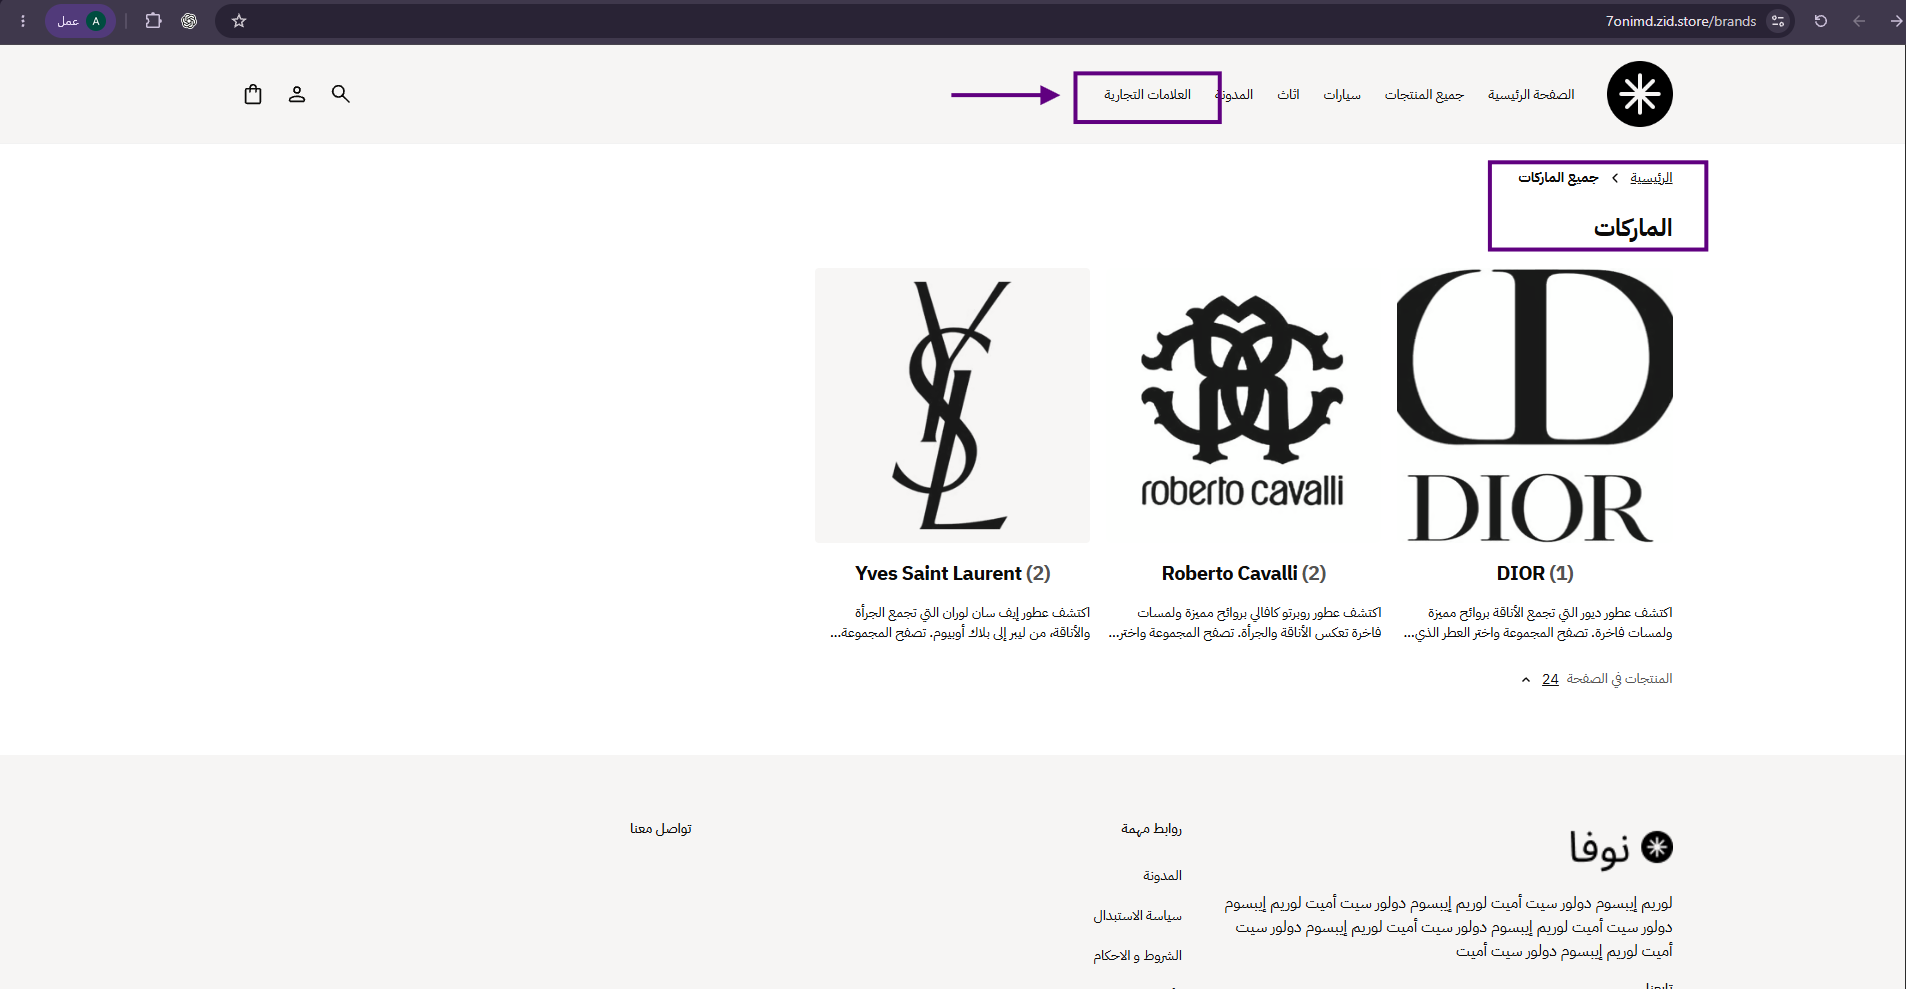The height and width of the screenshot is (989, 1906).
Task: Click the Roberto Cavalli logo thumbnail
Action: (x=1243, y=405)
